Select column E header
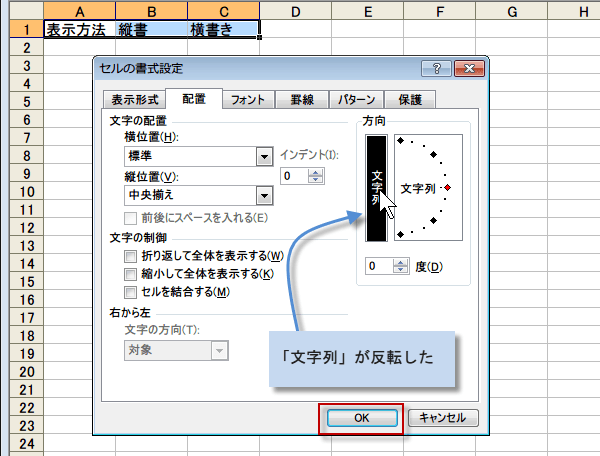 click(x=367, y=11)
